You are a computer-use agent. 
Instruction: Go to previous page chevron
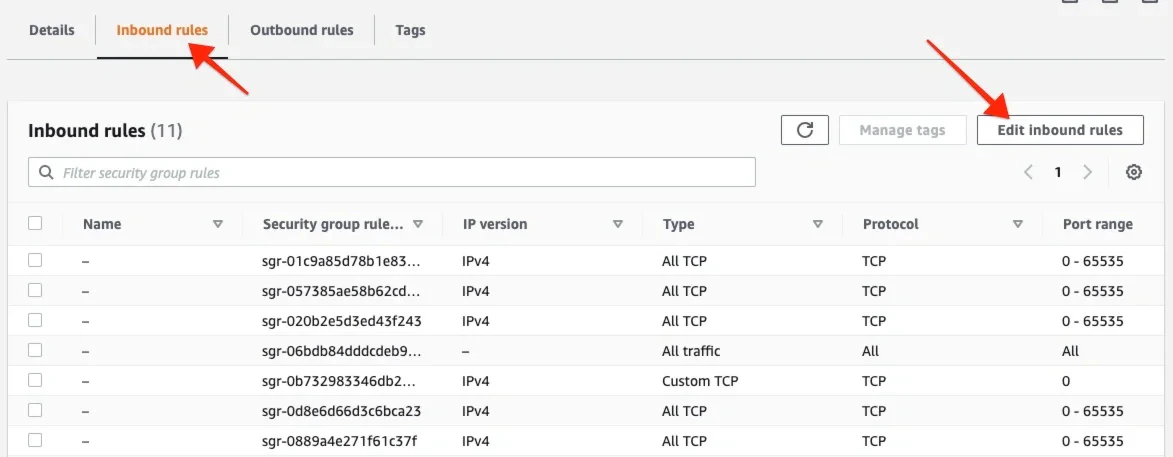(x=1029, y=172)
